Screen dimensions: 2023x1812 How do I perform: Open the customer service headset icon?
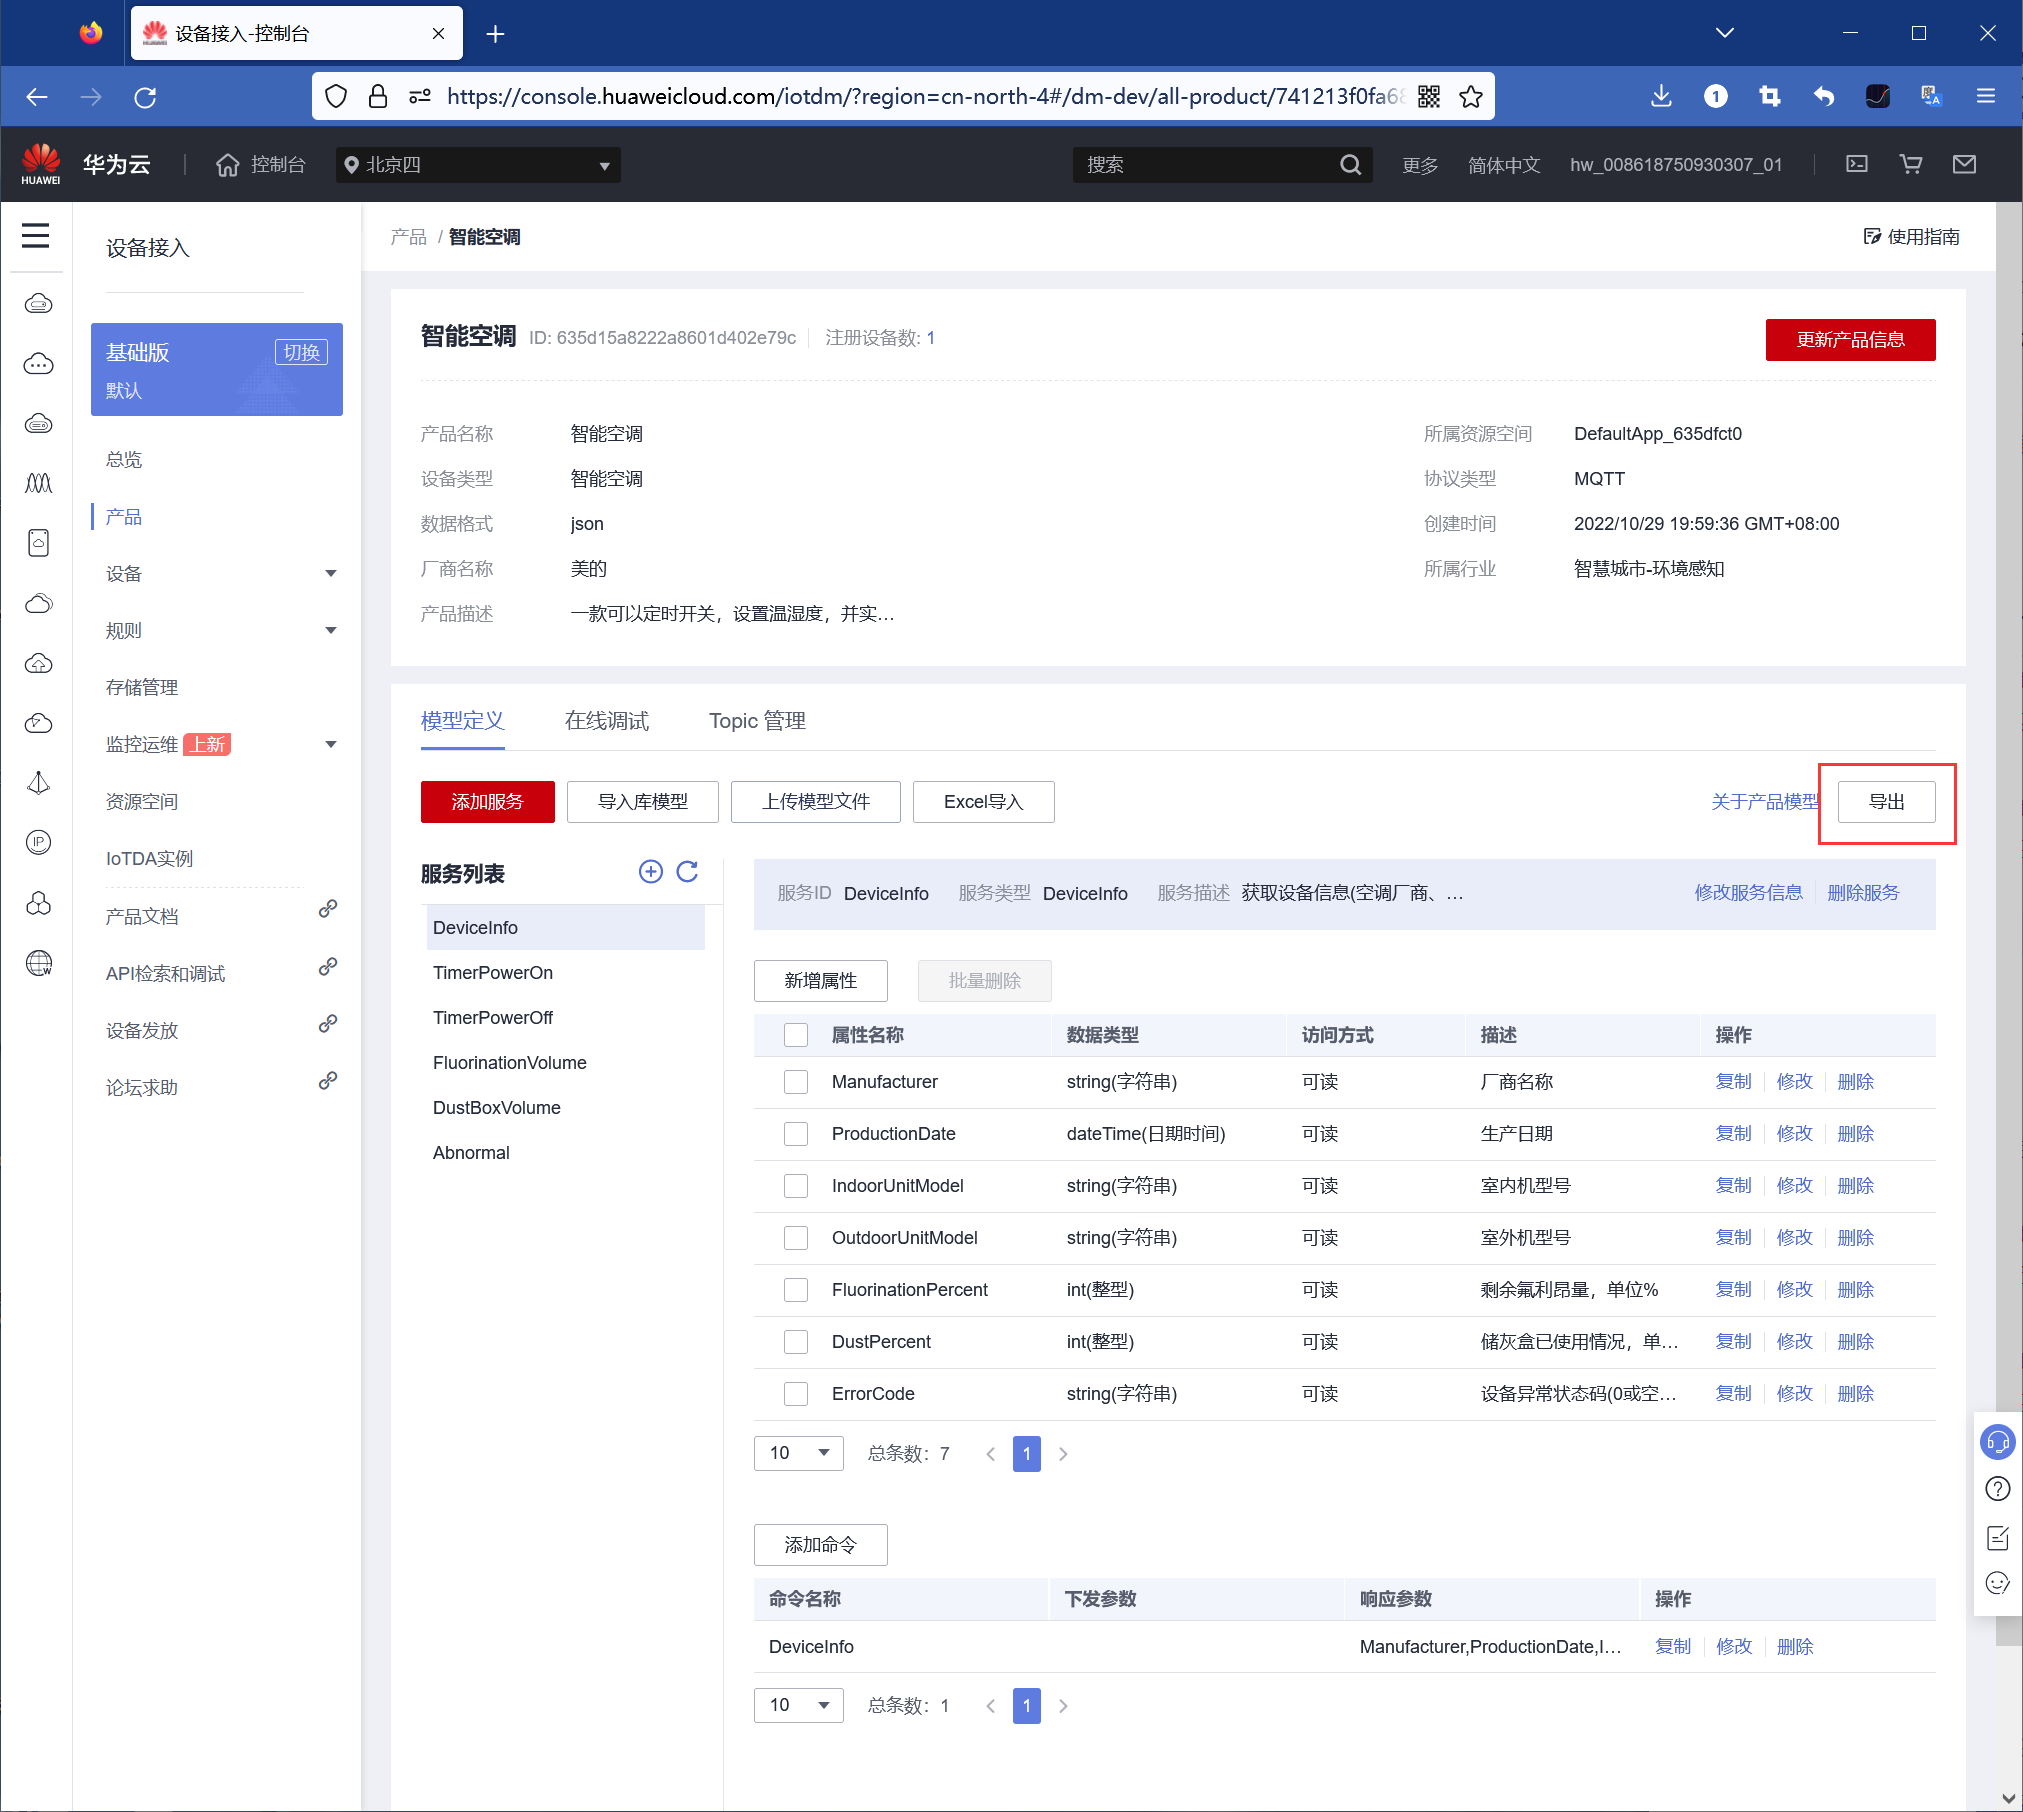click(1997, 1441)
